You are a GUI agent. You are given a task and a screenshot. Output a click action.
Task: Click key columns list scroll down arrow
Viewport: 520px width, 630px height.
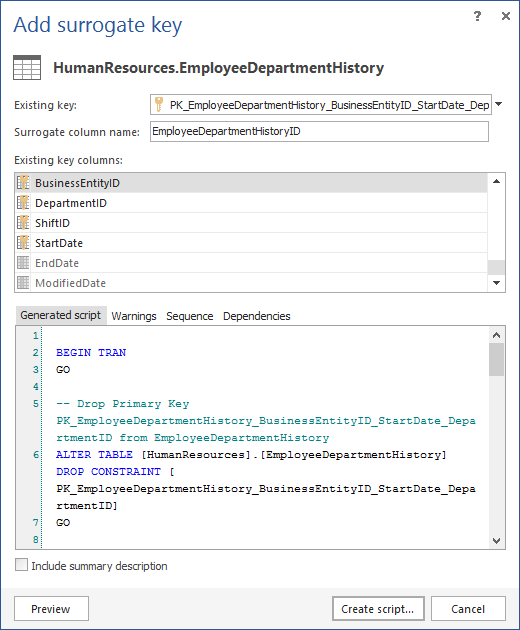496,283
